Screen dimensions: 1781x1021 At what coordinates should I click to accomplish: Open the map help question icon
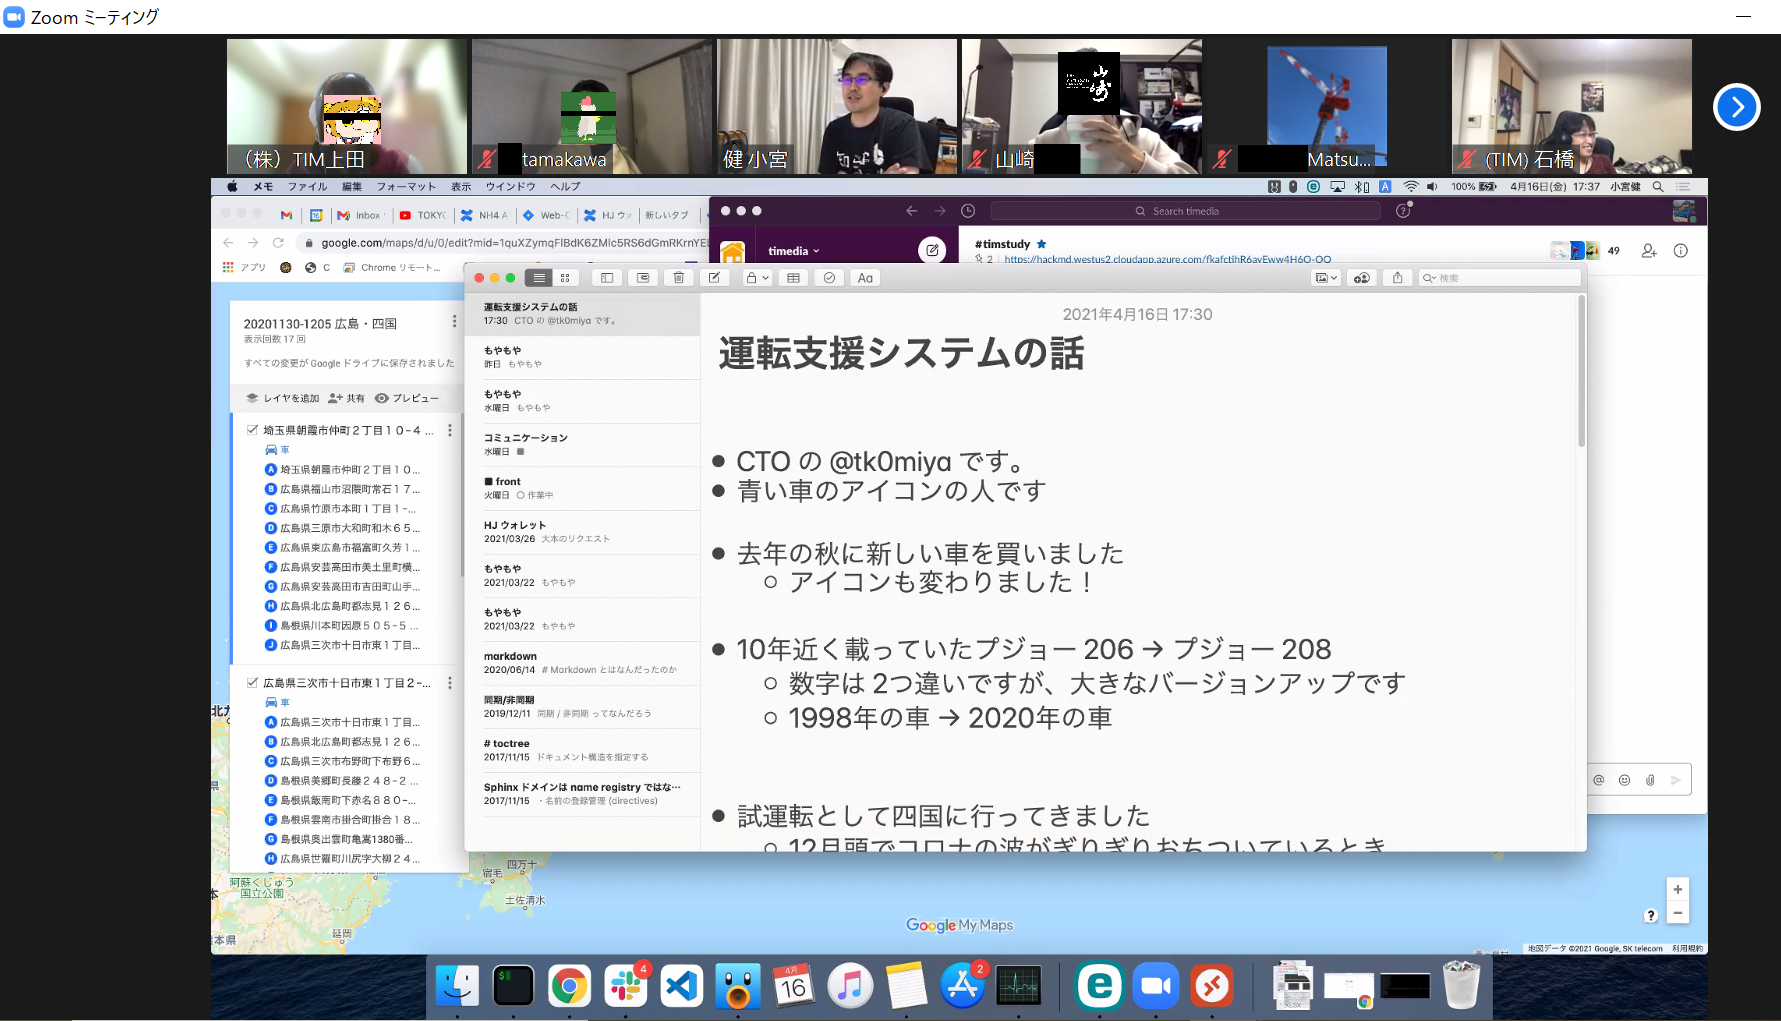coord(1651,915)
